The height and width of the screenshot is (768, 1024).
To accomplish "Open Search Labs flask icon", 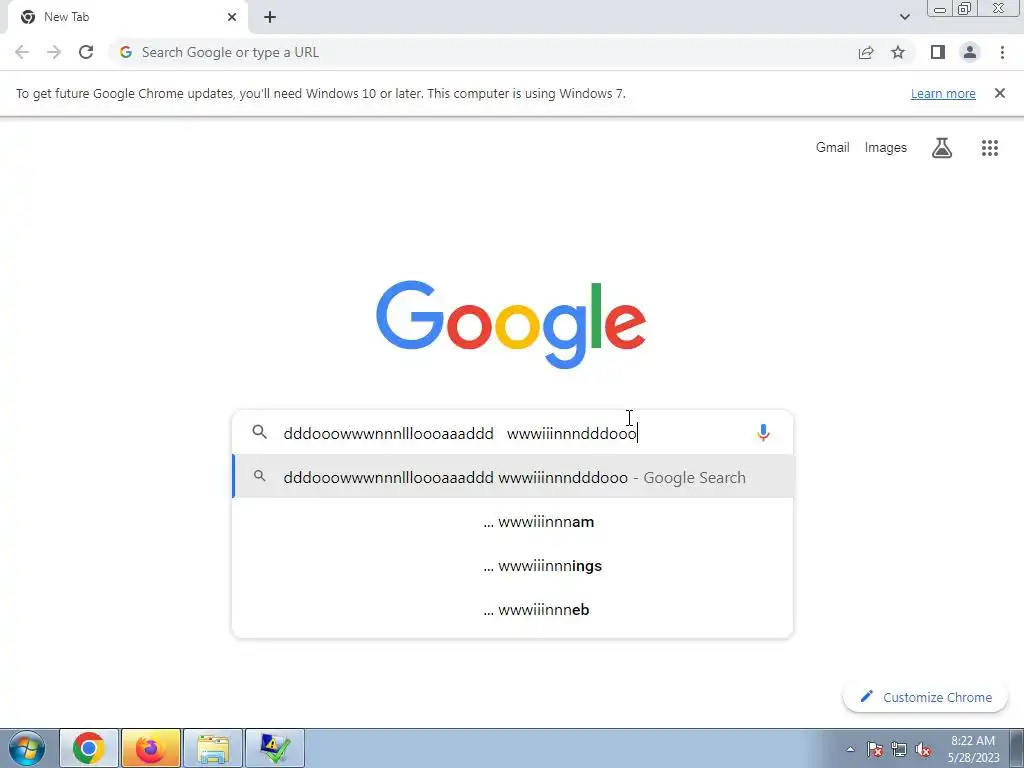I will [942, 148].
